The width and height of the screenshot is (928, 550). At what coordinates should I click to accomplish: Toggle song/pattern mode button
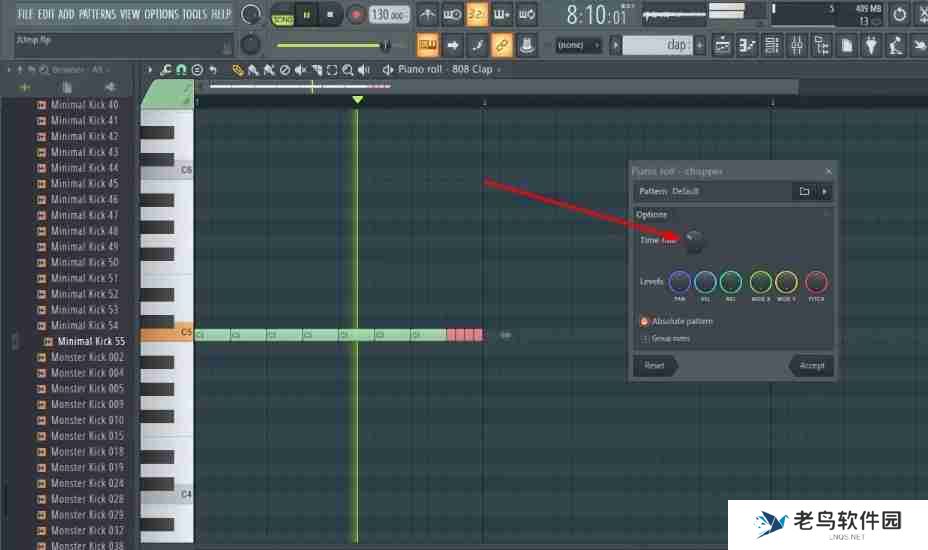[x=283, y=16]
